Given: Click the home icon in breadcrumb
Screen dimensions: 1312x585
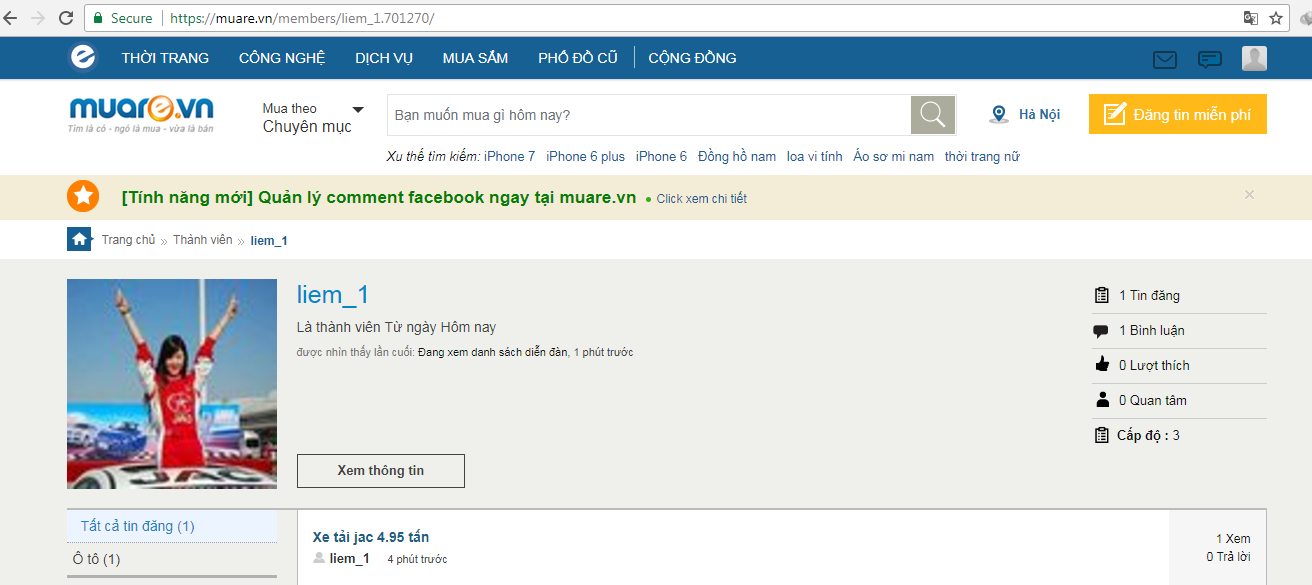Looking at the screenshot, I should tap(79, 240).
